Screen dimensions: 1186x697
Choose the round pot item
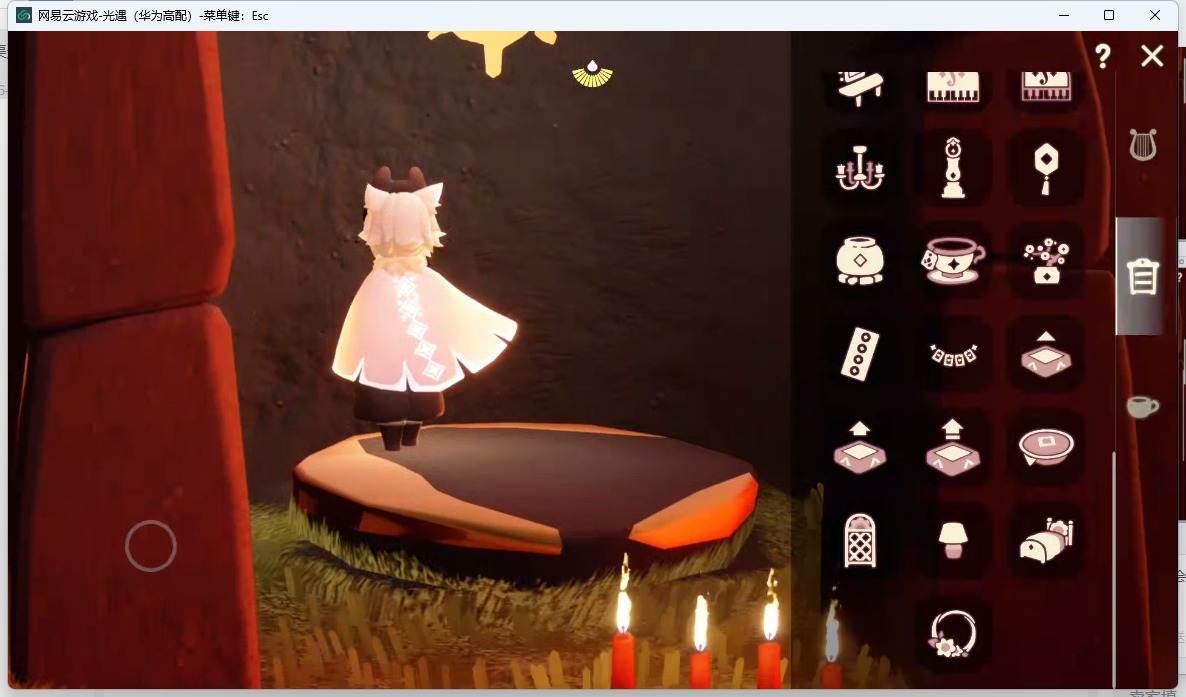860,261
